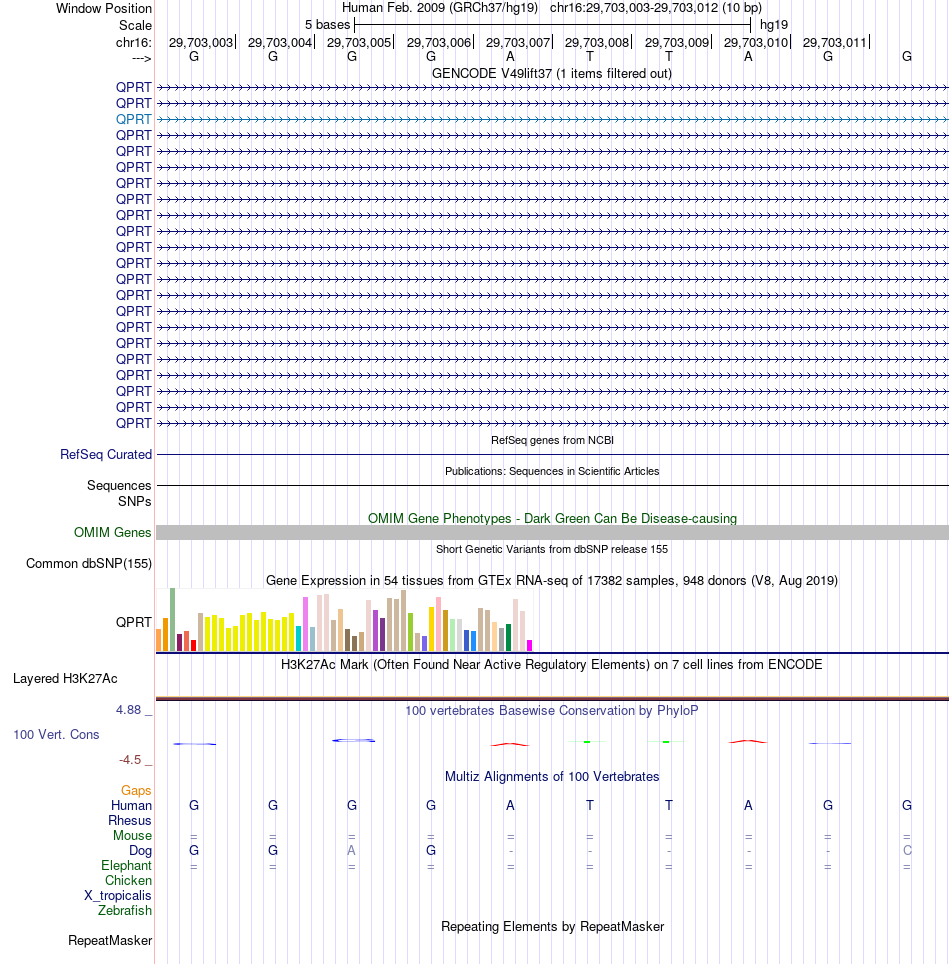Click the faded C base in Dog row
Viewport: 950px width, 964px height.
(x=907, y=850)
